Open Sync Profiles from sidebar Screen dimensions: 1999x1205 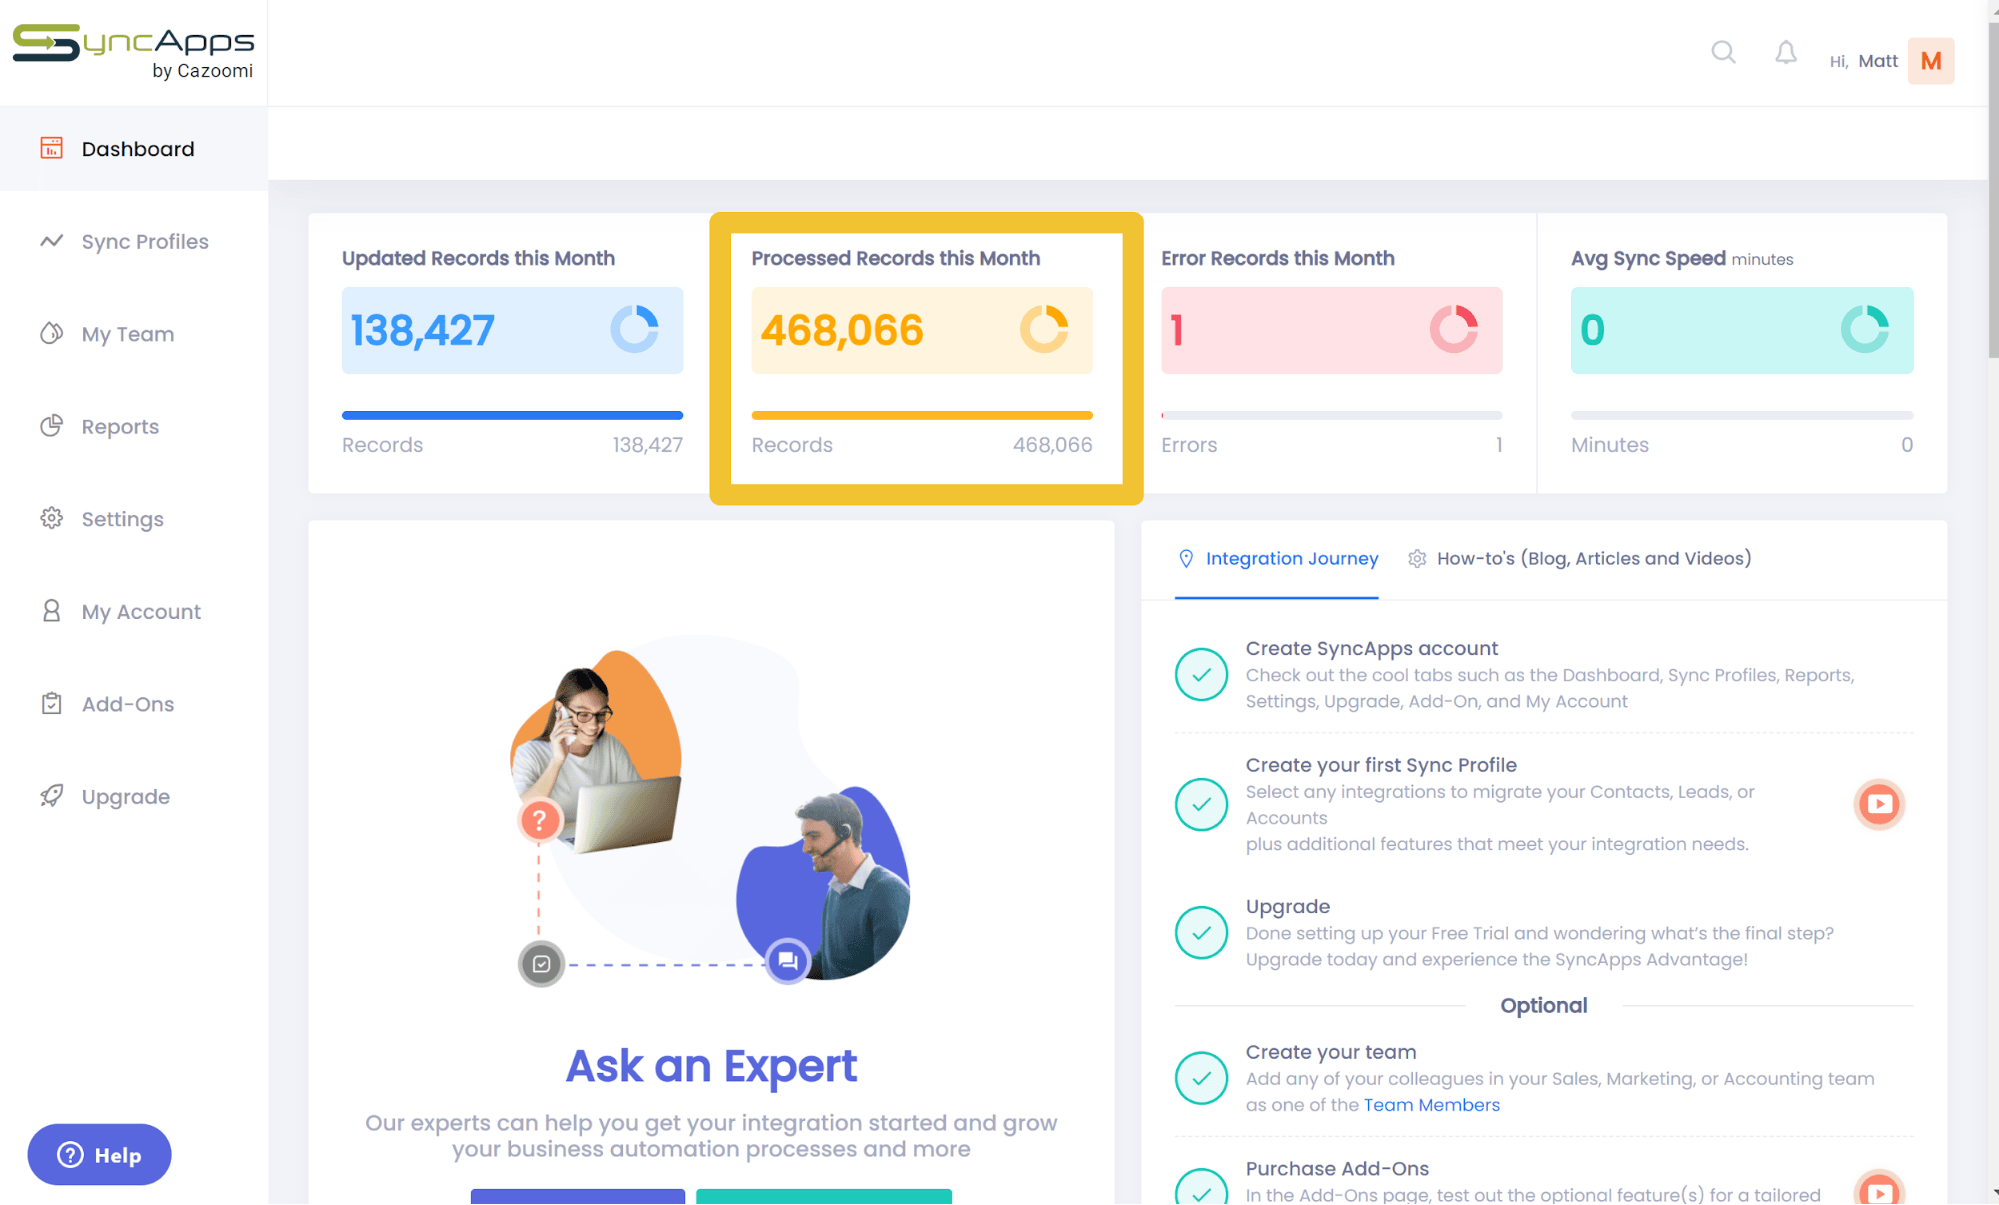pos(146,241)
